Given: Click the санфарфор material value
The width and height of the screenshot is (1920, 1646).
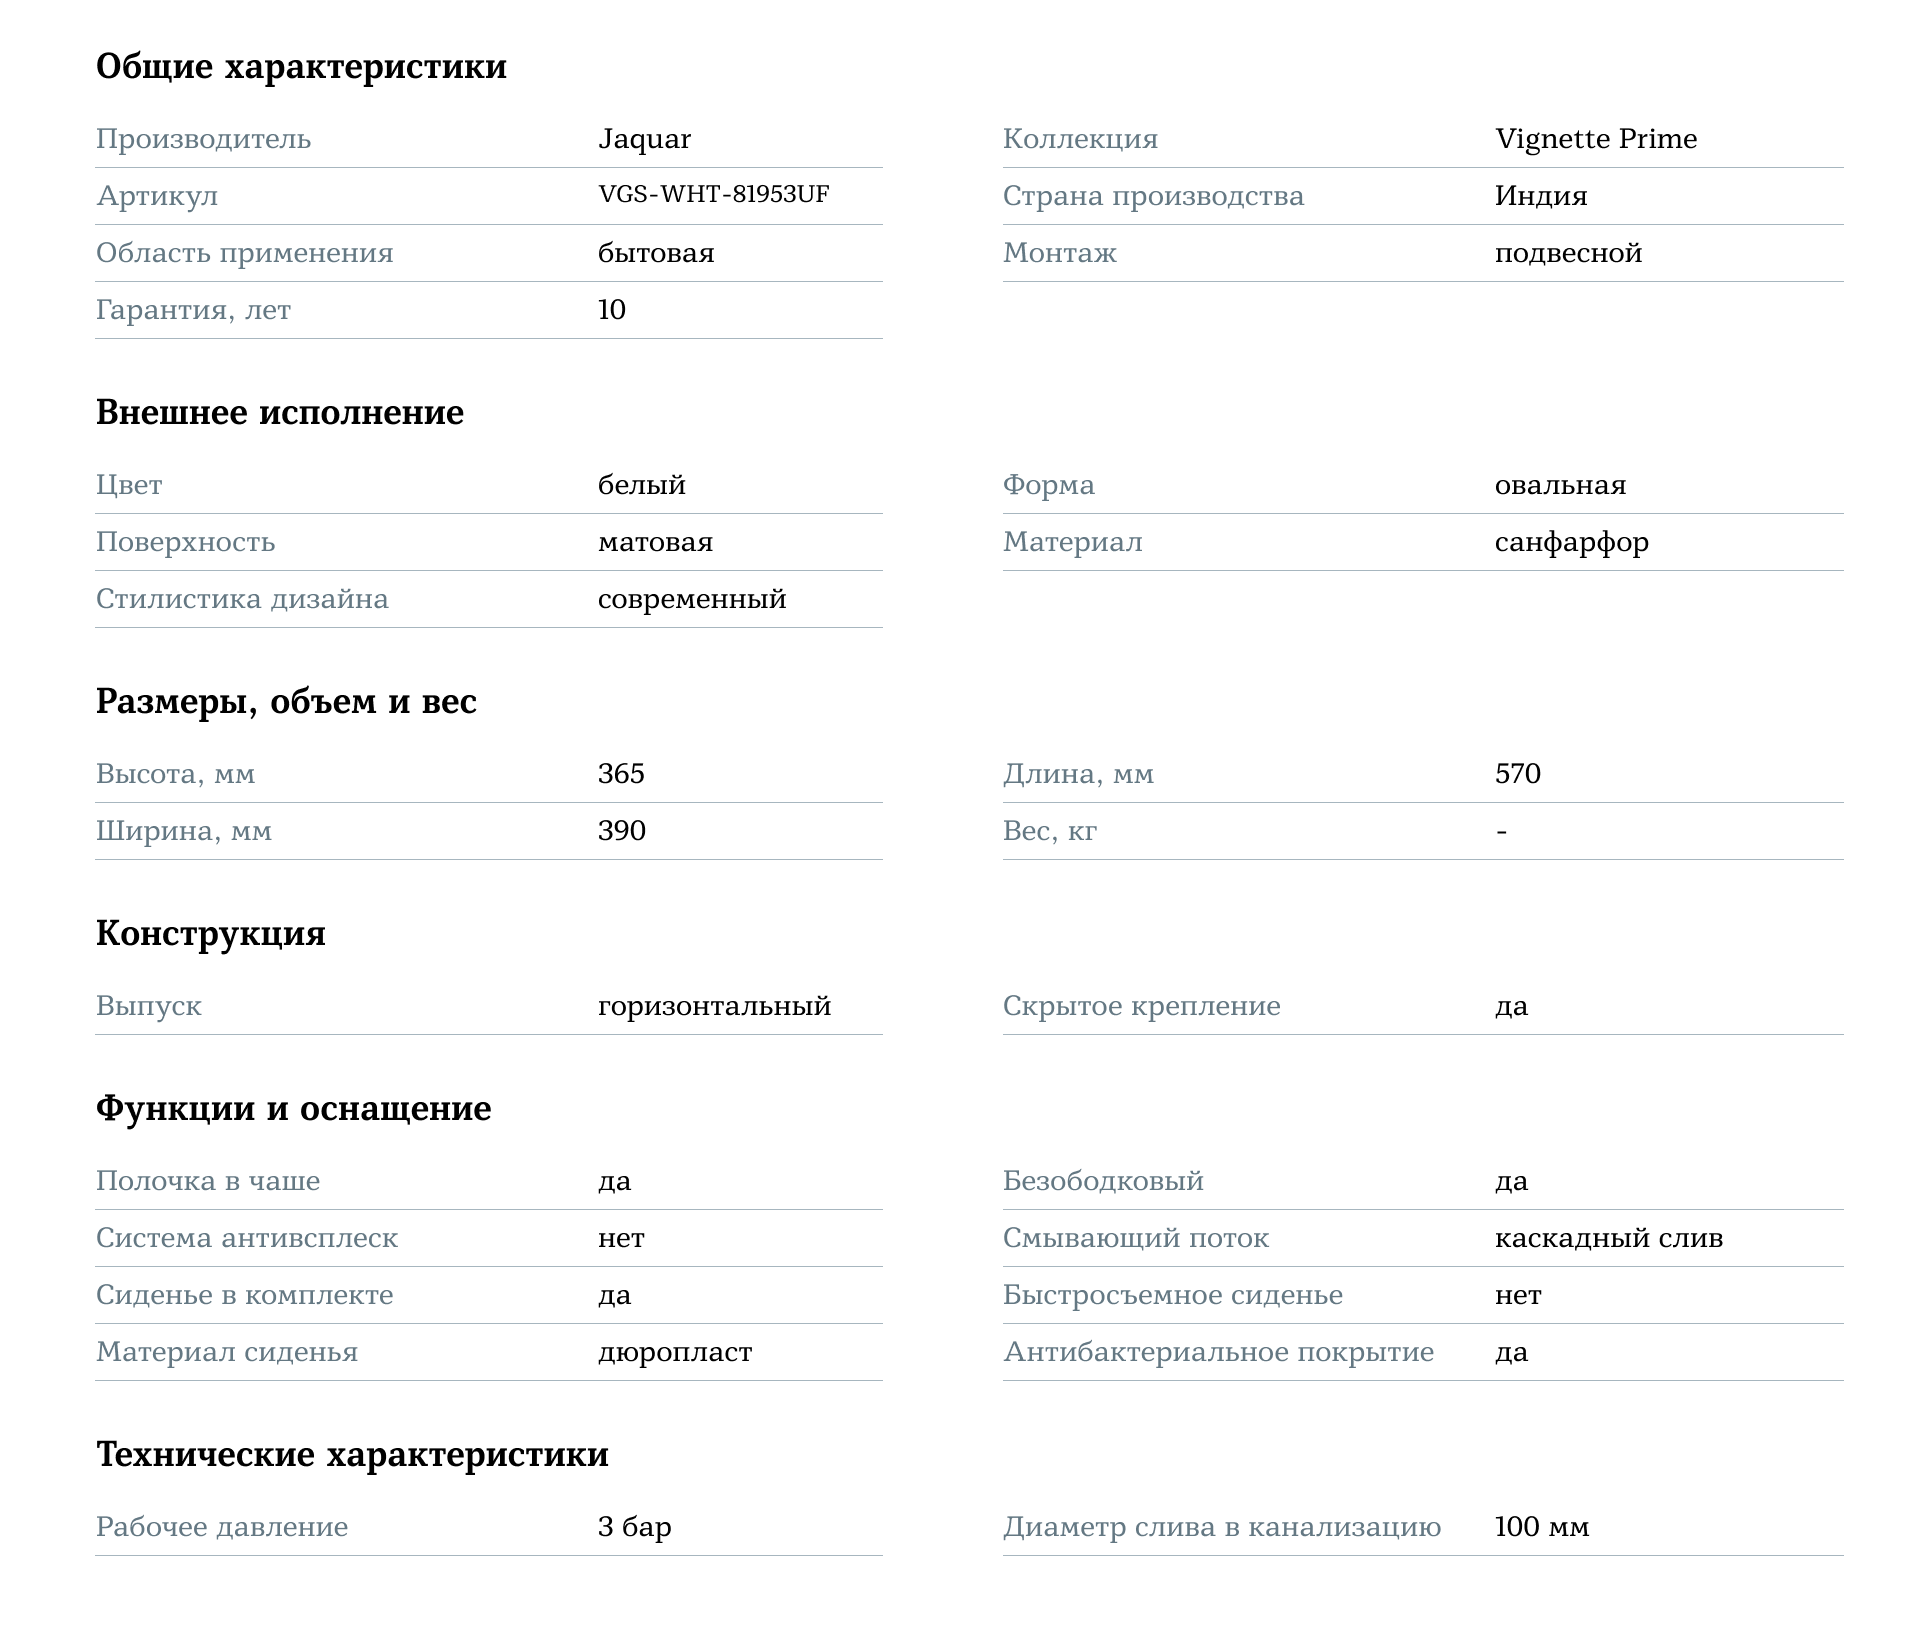Looking at the screenshot, I should coord(1571,542).
